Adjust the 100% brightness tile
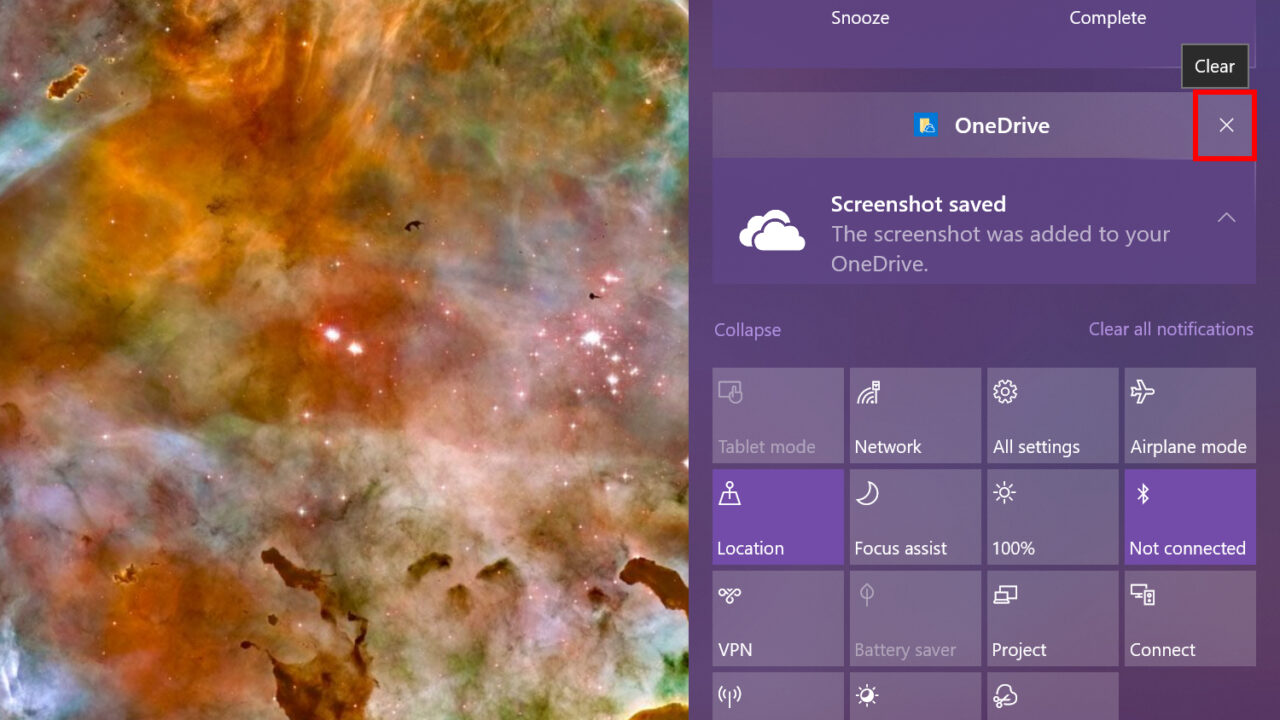Image resolution: width=1280 pixels, height=720 pixels. pyautogui.click(x=1052, y=516)
